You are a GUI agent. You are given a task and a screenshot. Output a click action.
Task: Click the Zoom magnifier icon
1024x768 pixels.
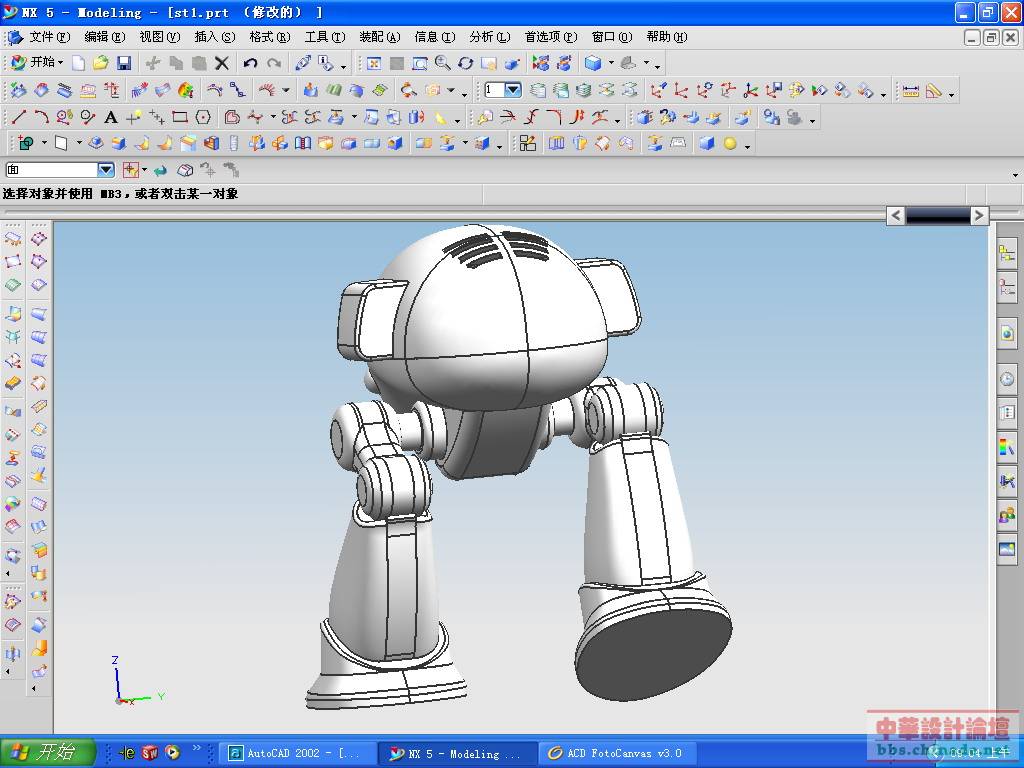coord(442,63)
